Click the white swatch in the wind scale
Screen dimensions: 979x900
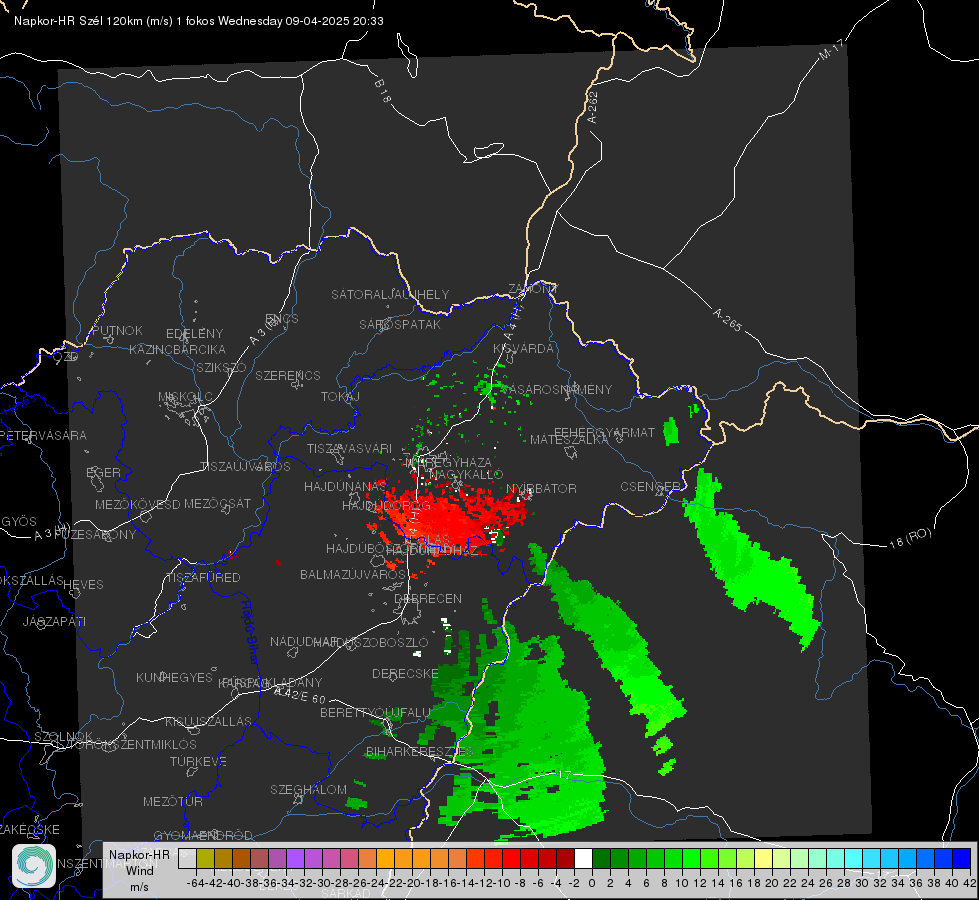click(583, 859)
